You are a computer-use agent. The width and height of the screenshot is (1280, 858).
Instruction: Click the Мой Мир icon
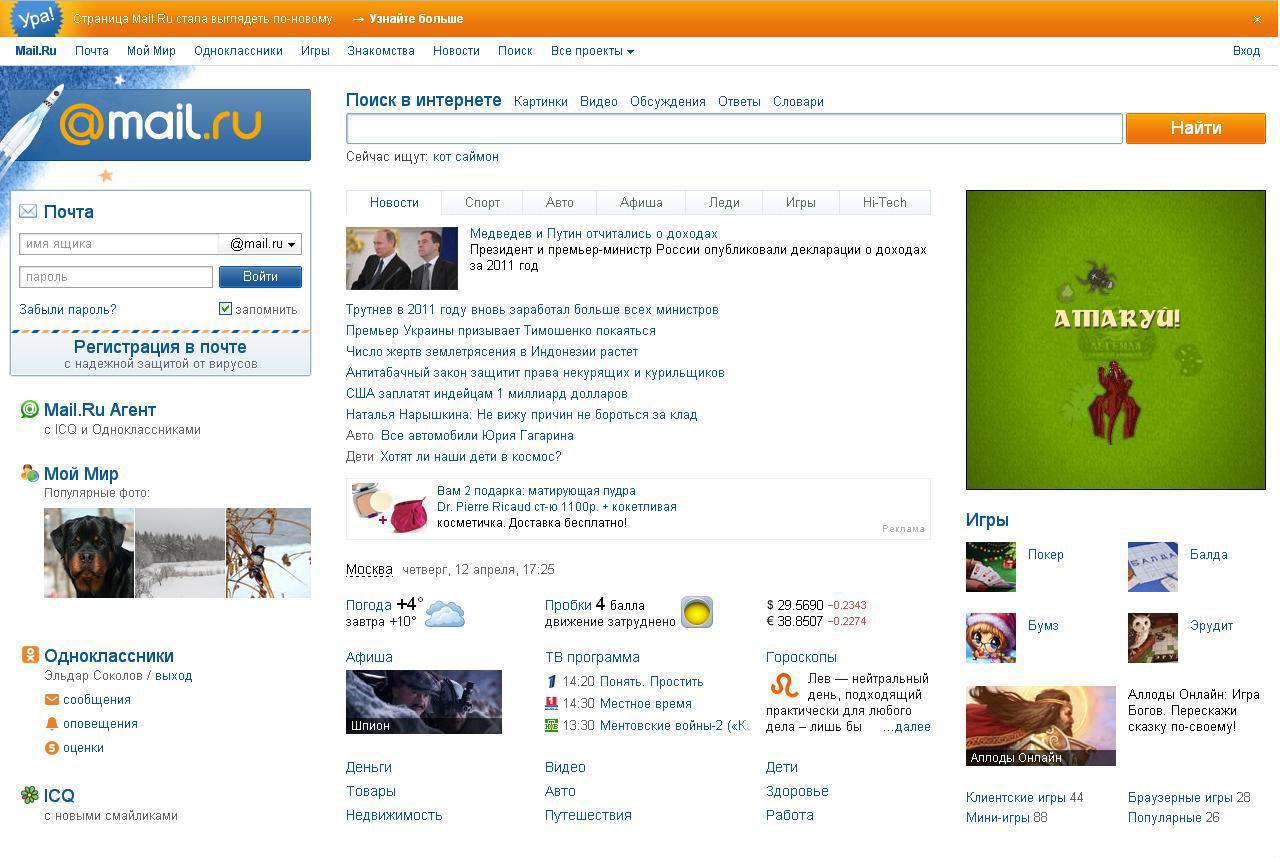[30, 474]
